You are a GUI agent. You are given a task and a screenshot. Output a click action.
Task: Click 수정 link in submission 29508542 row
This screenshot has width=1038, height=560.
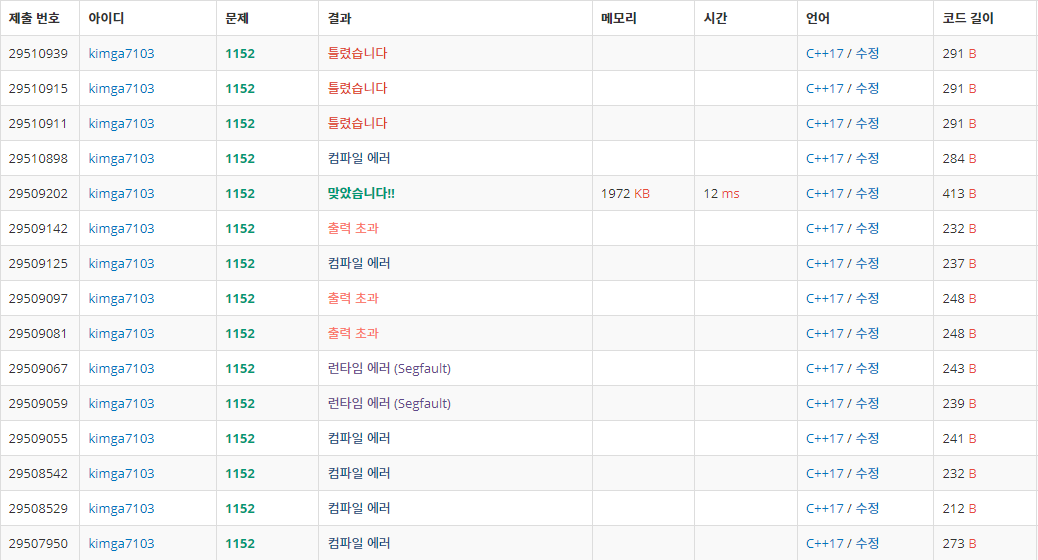867,474
